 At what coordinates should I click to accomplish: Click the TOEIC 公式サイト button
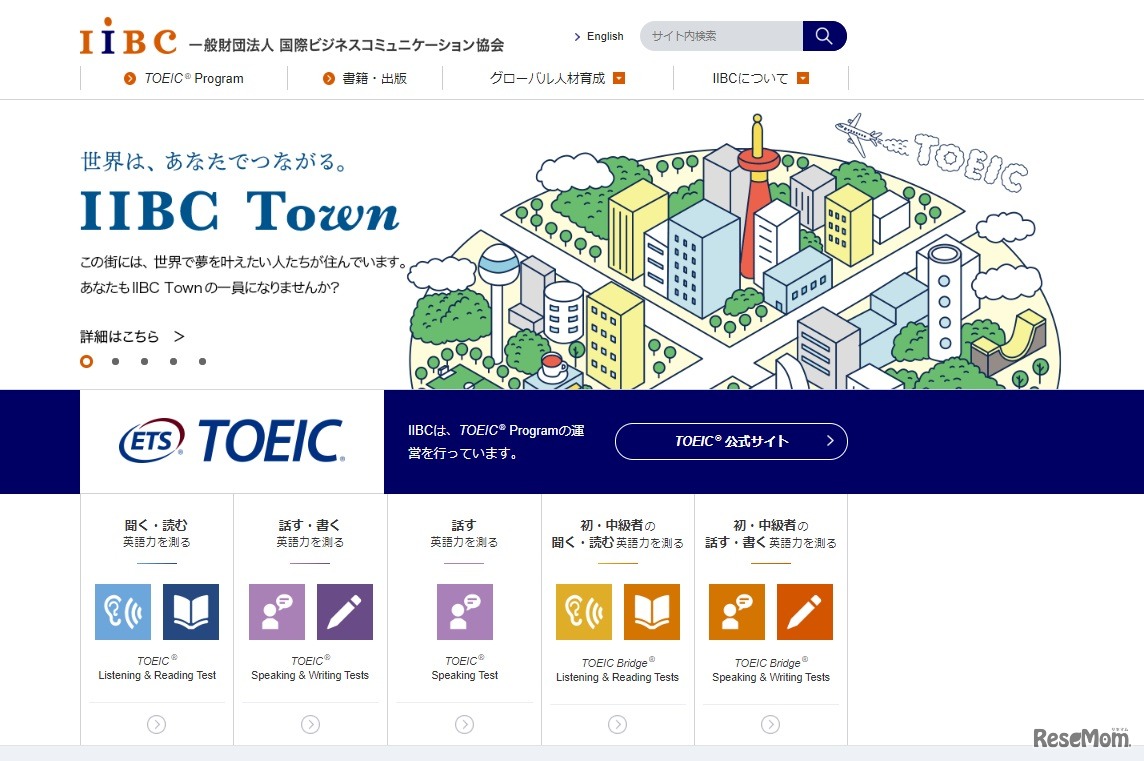point(731,441)
